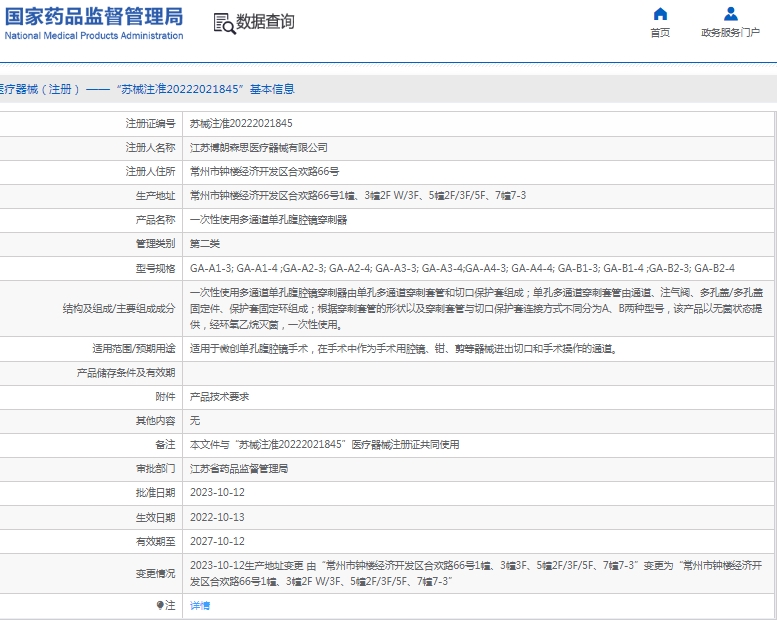This screenshot has width=777, height=621.
Task: Click the 国家药品监督管理局 logo
Action: point(94,23)
